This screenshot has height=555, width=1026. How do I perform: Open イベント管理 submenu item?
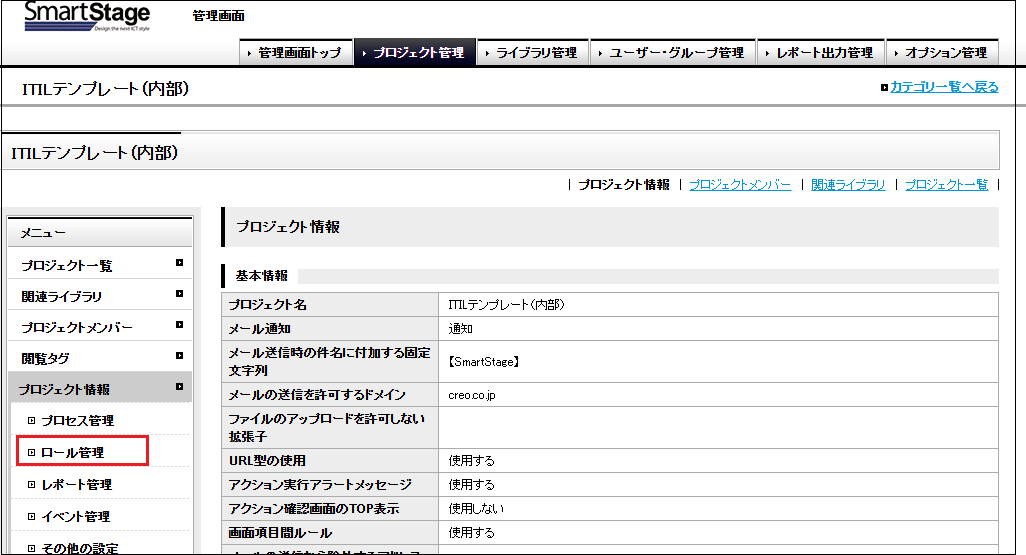coord(76,516)
